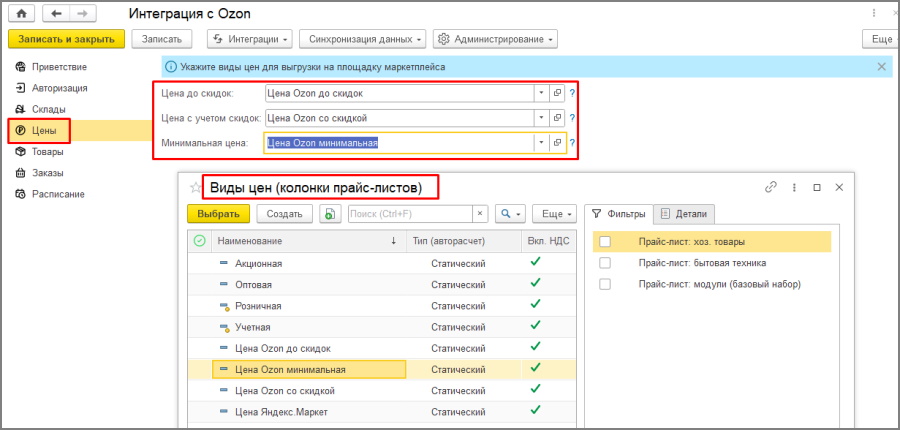Open 'Синхронизация данных' dropdown menu
Image resolution: width=900 pixels, height=430 pixels.
click(362, 39)
